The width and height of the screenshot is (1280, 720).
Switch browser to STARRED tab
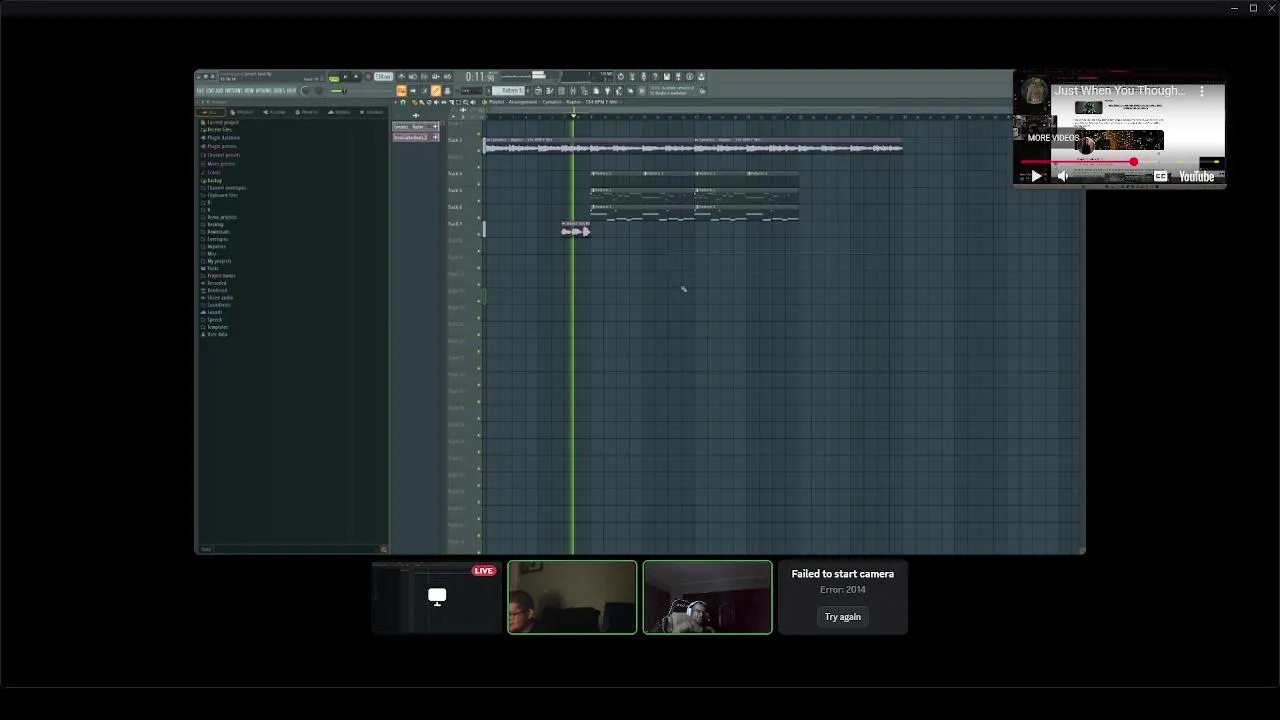(x=372, y=112)
